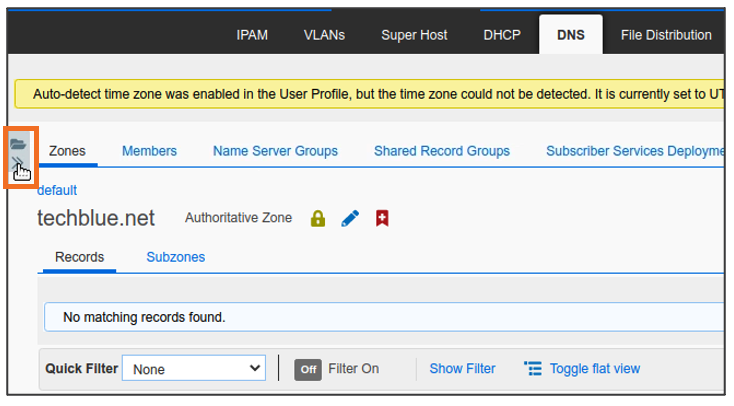
Task: Toggle the Filter On Off switch
Action: tap(308, 369)
